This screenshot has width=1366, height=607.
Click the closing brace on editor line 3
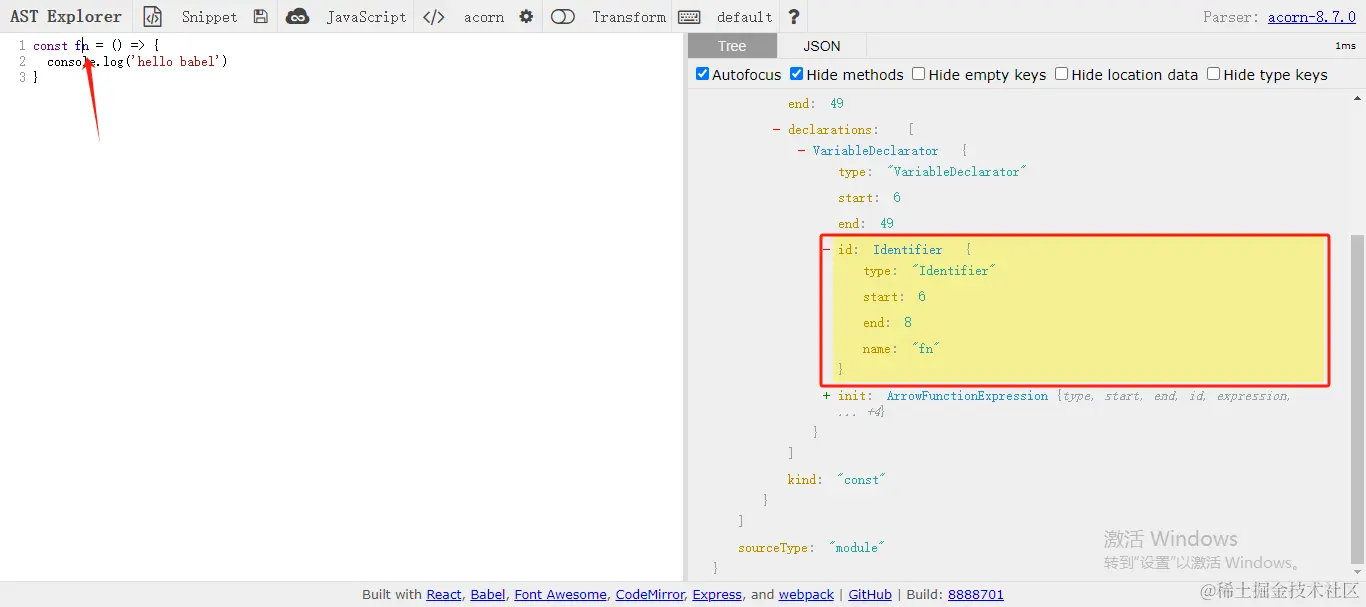[36, 77]
